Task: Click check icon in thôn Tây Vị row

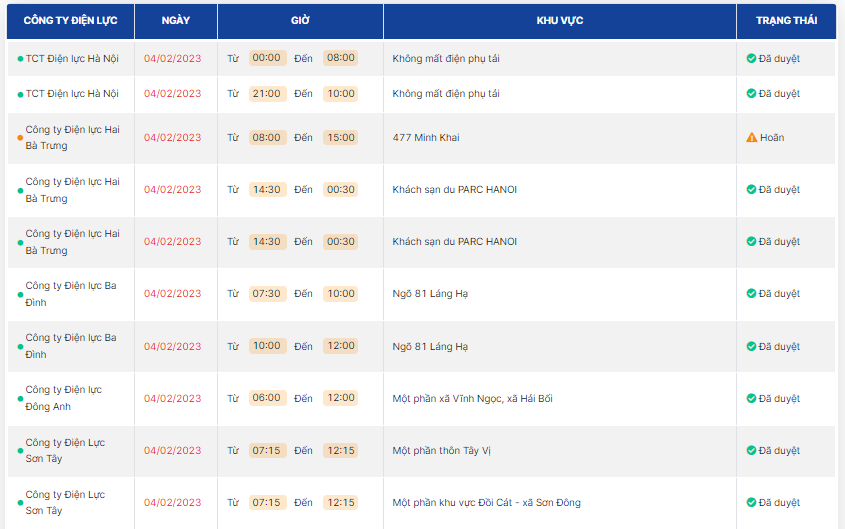Action: (751, 450)
